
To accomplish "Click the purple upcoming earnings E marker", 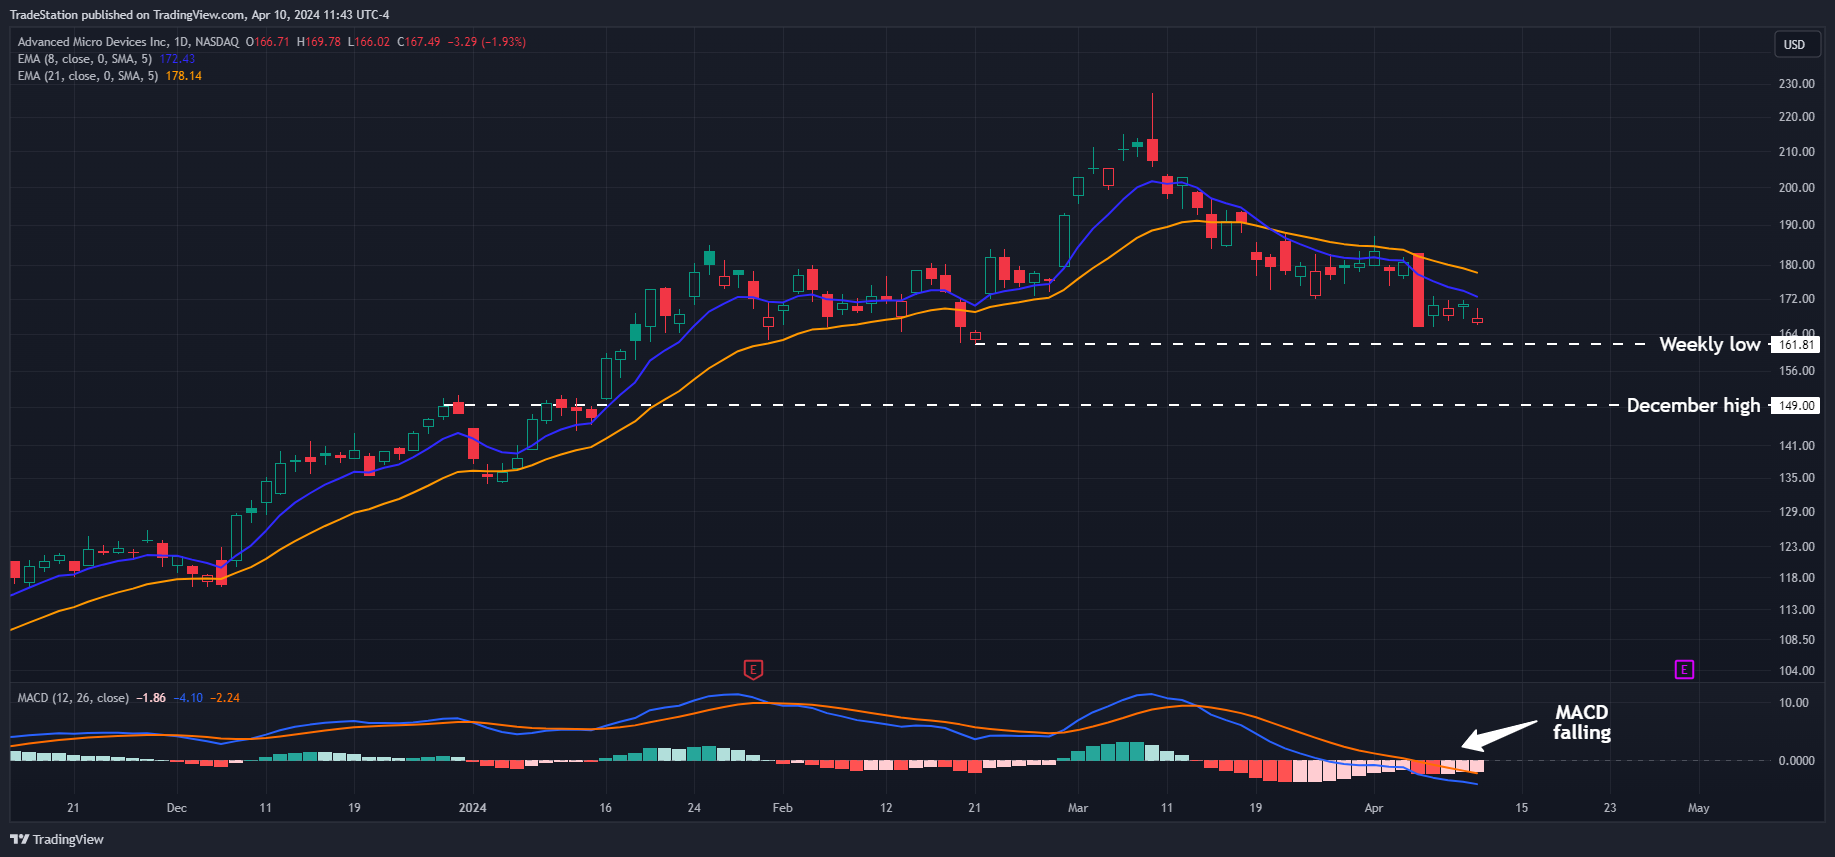I will coord(1684,669).
